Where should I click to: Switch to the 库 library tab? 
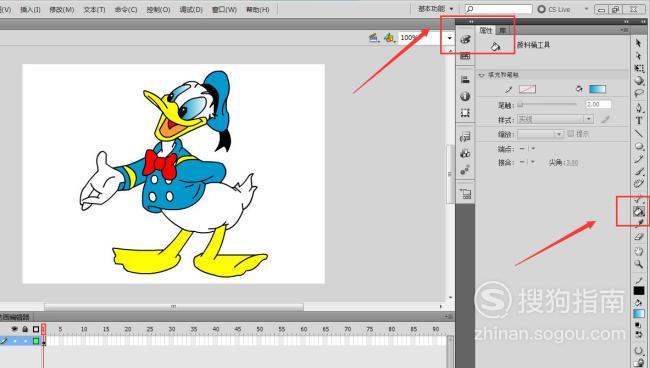(x=502, y=30)
